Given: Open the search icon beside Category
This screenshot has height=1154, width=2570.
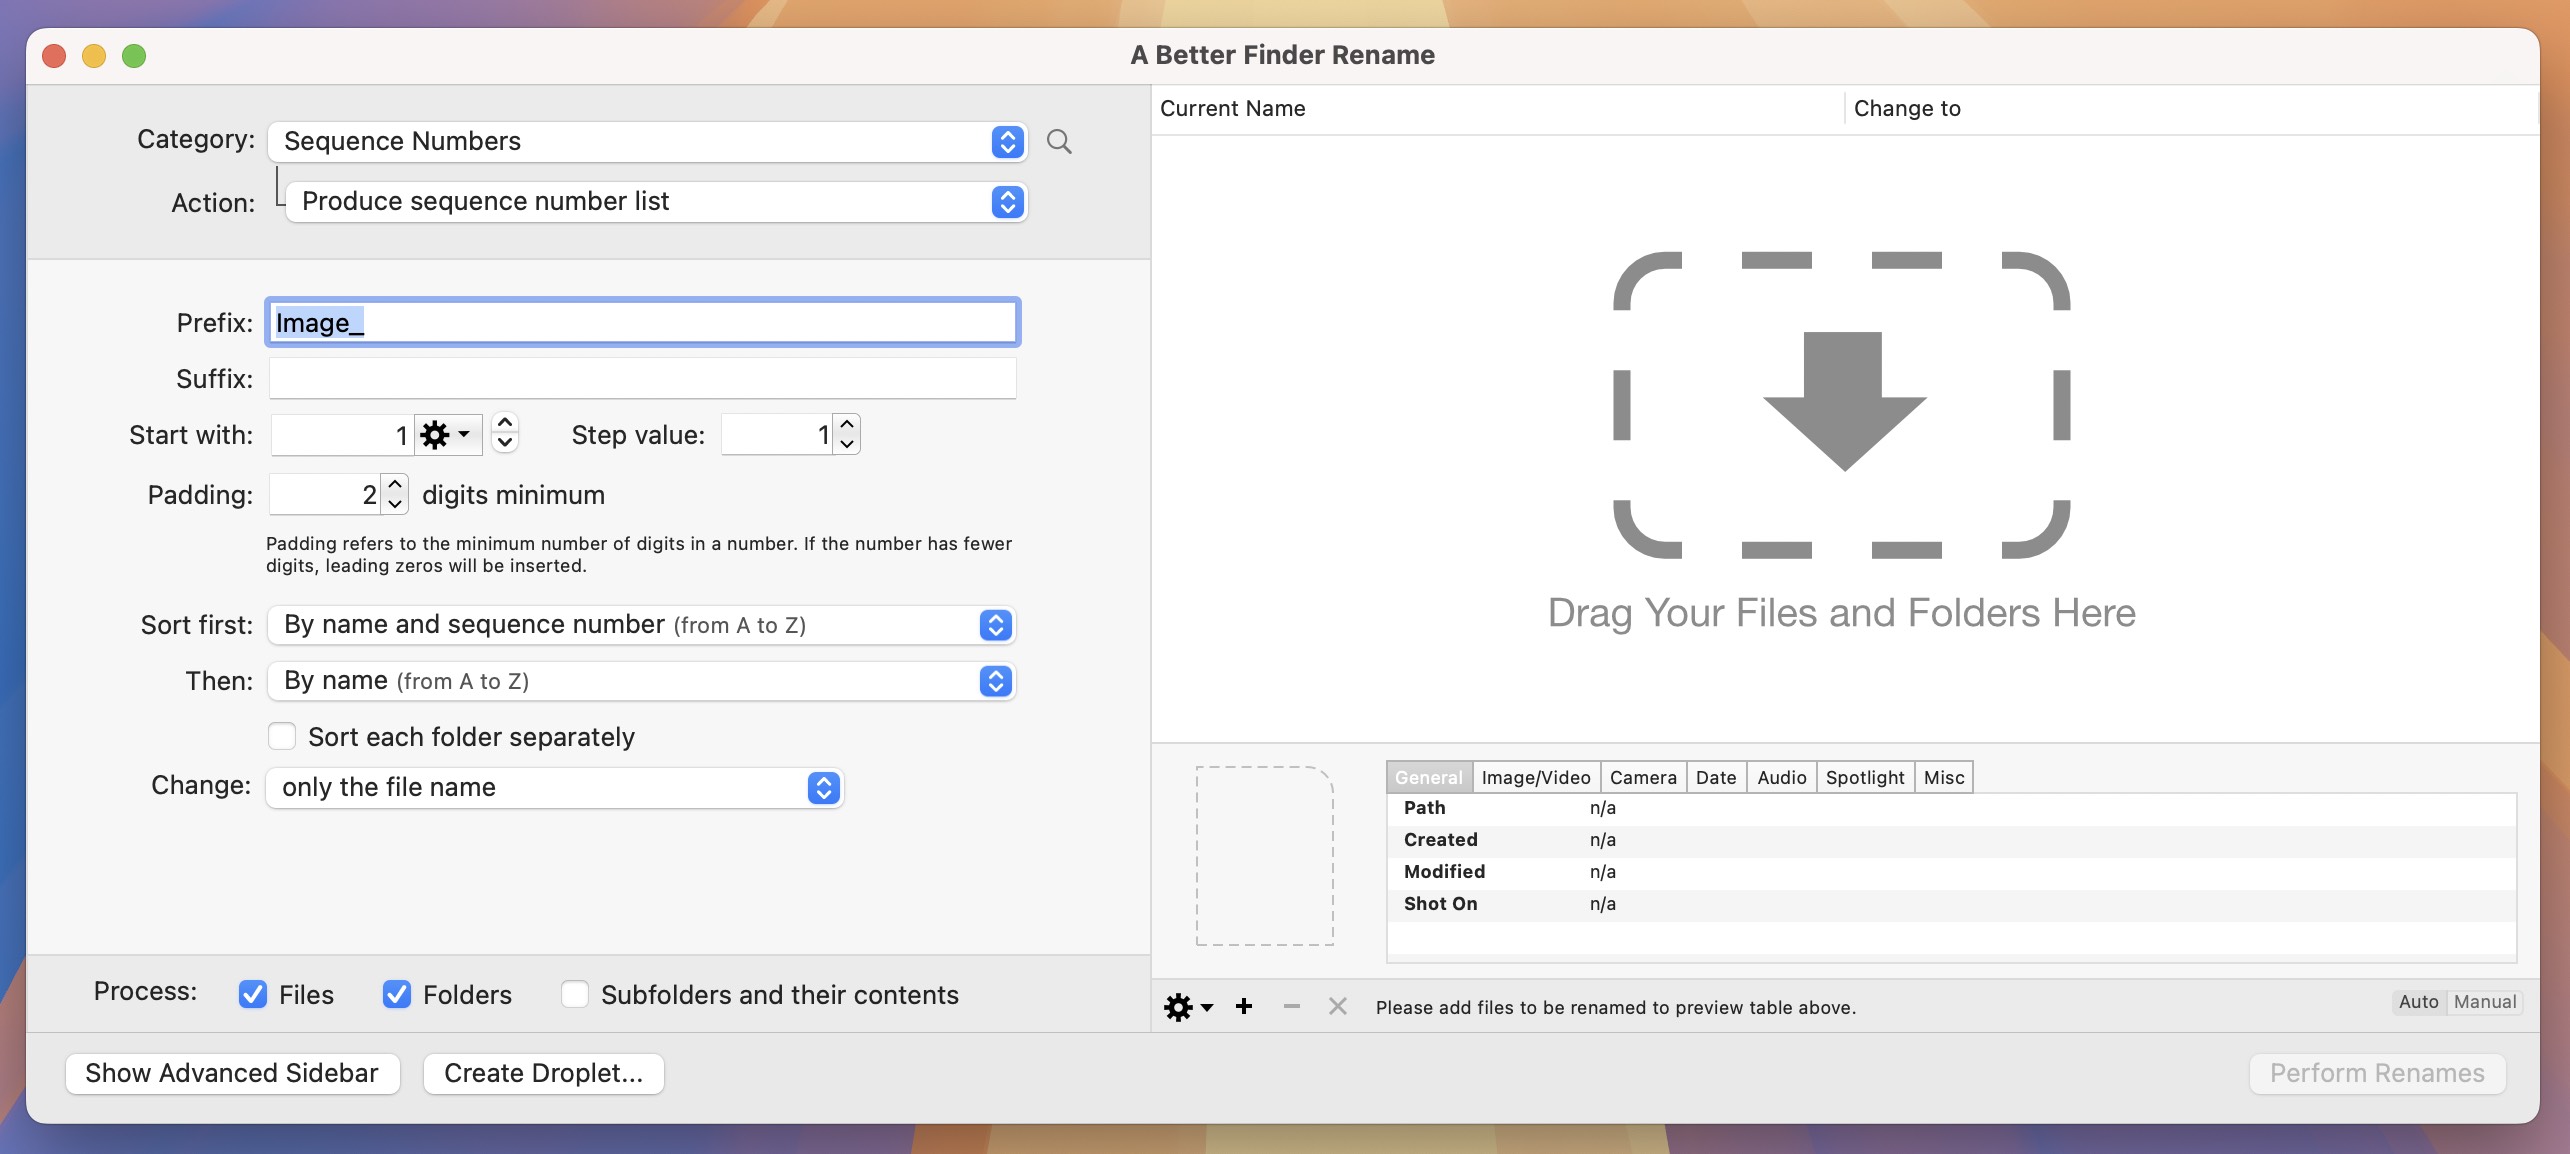Looking at the screenshot, I should (x=1059, y=141).
